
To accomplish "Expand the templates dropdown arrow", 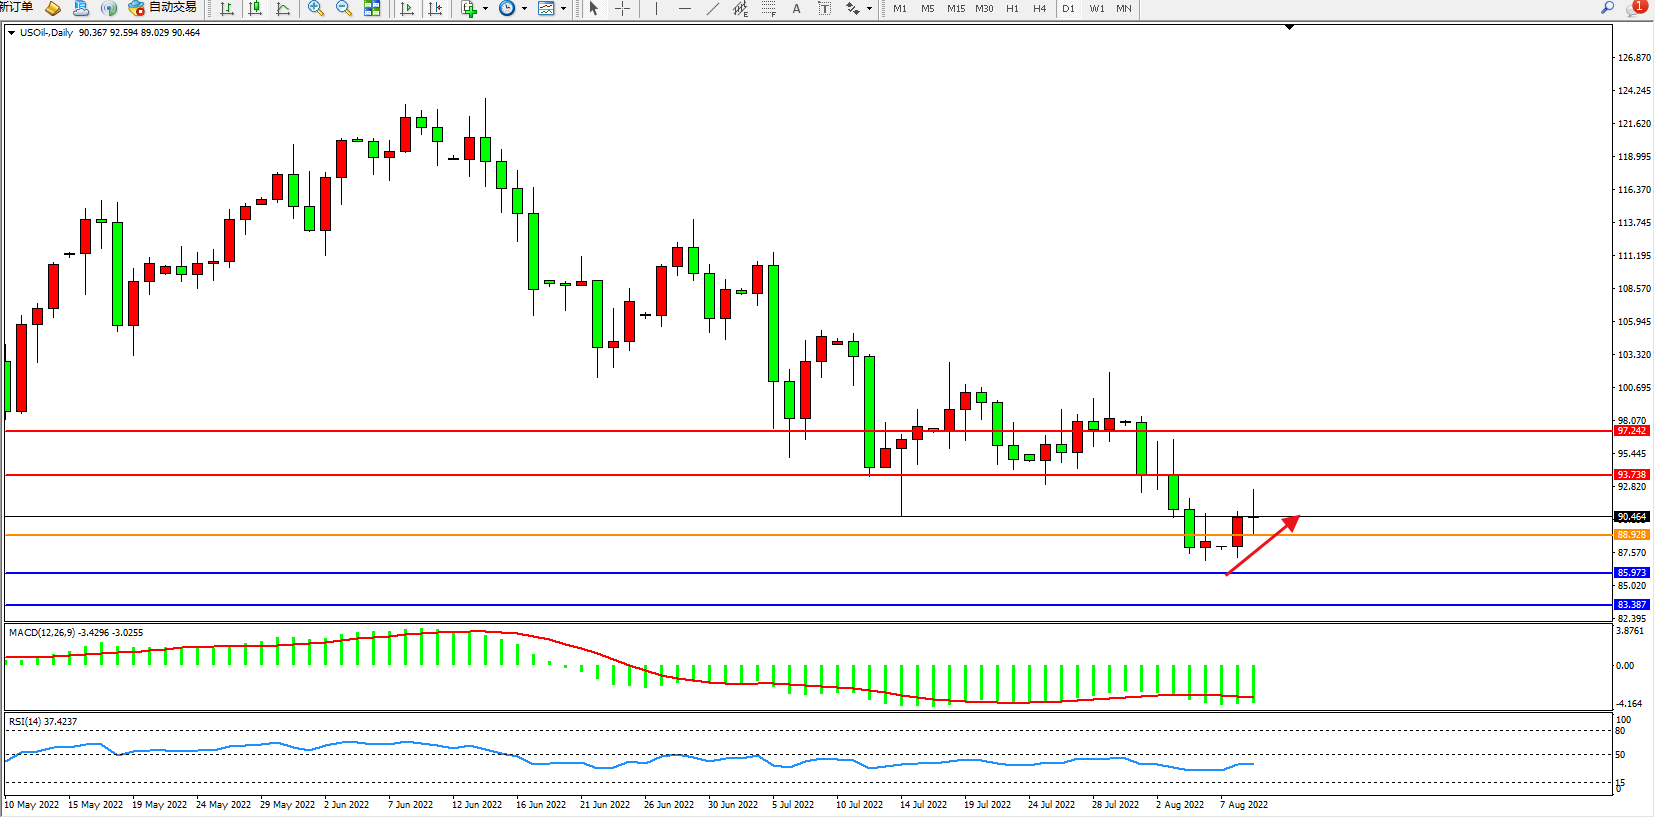I will click(x=563, y=8).
